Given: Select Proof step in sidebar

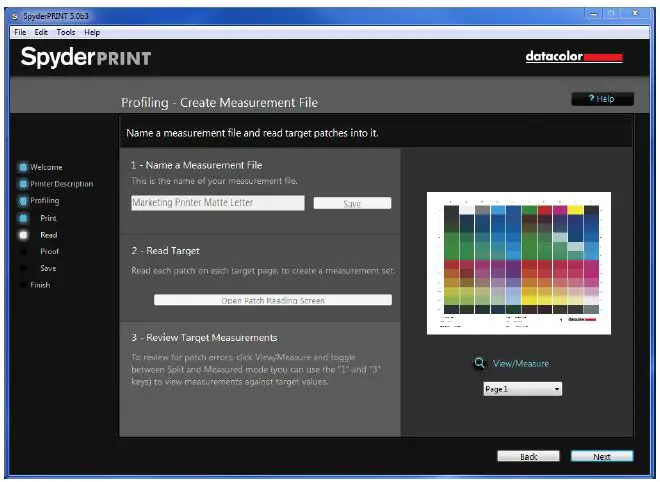Looking at the screenshot, I should pos(50,251).
